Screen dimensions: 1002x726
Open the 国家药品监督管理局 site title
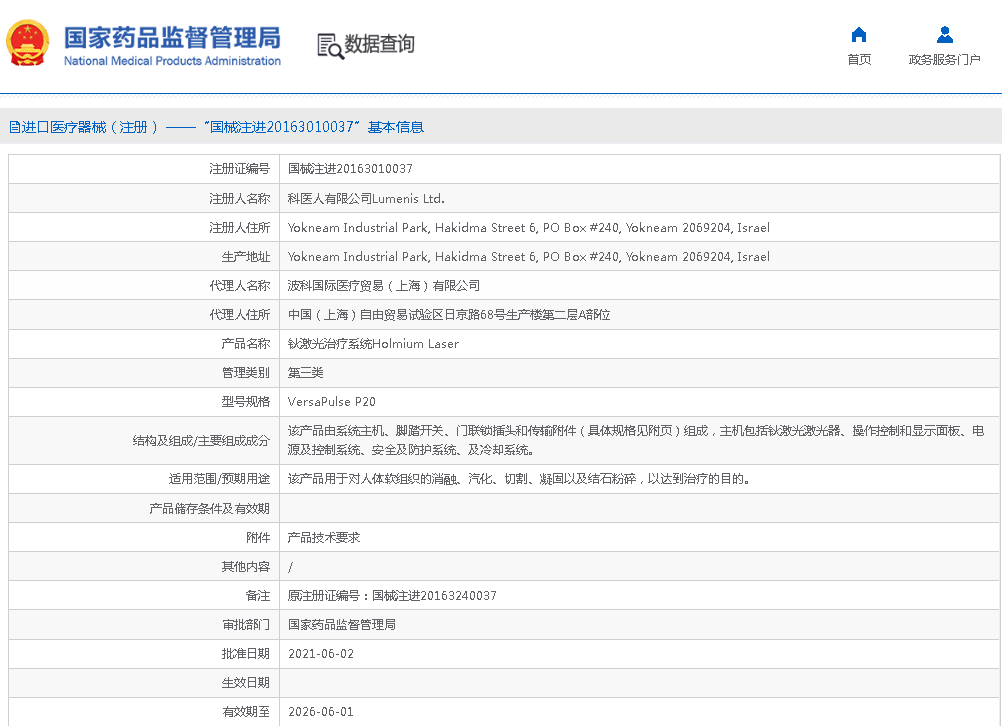172,37
